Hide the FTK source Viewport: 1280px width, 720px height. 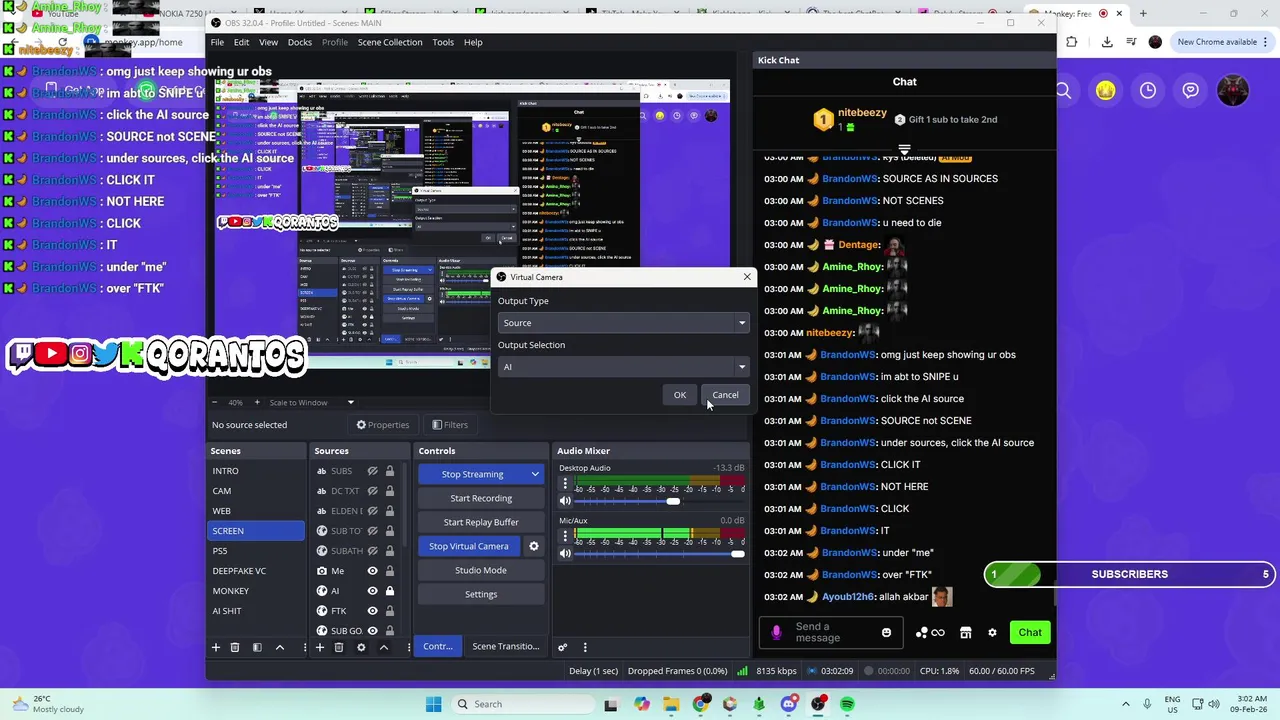tap(372, 611)
